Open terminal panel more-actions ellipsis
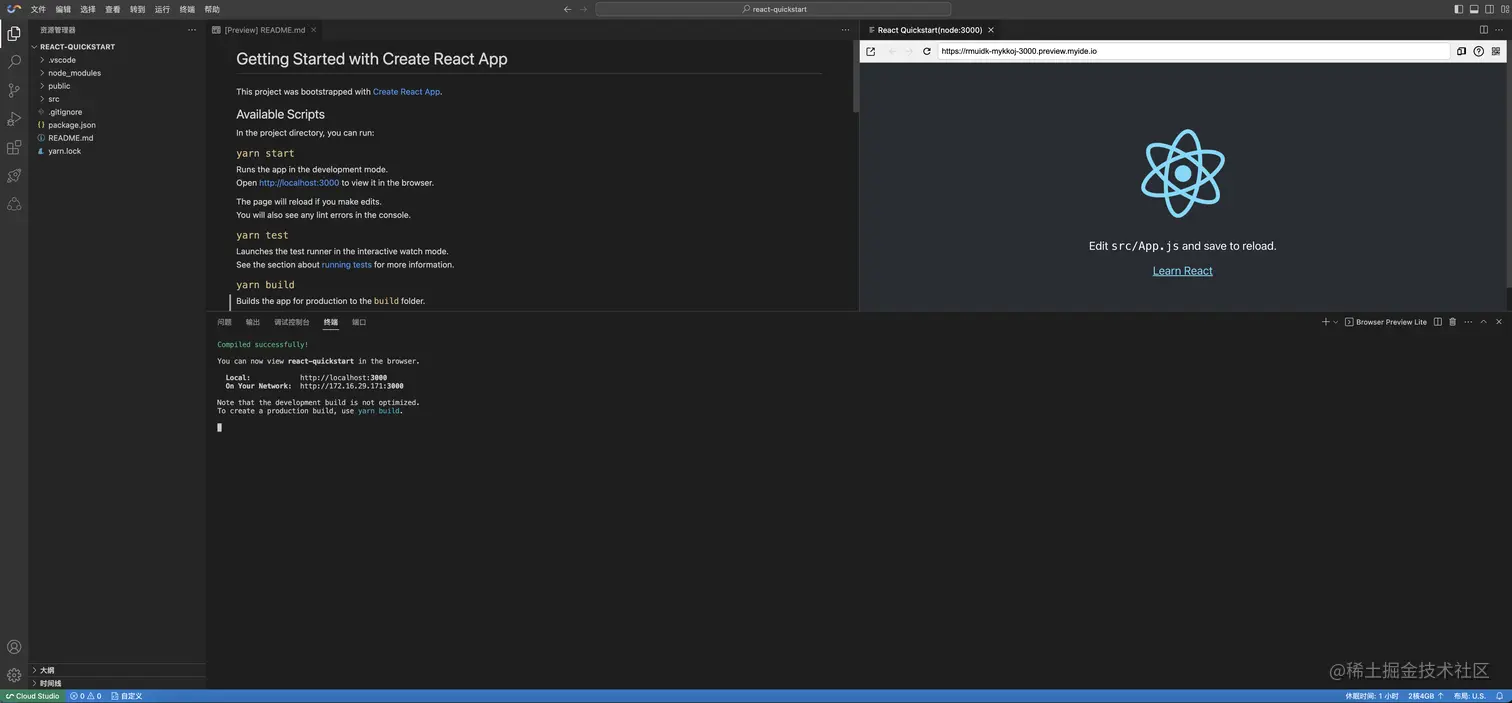Viewport: 1512px width, 703px height. [1468, 322]
